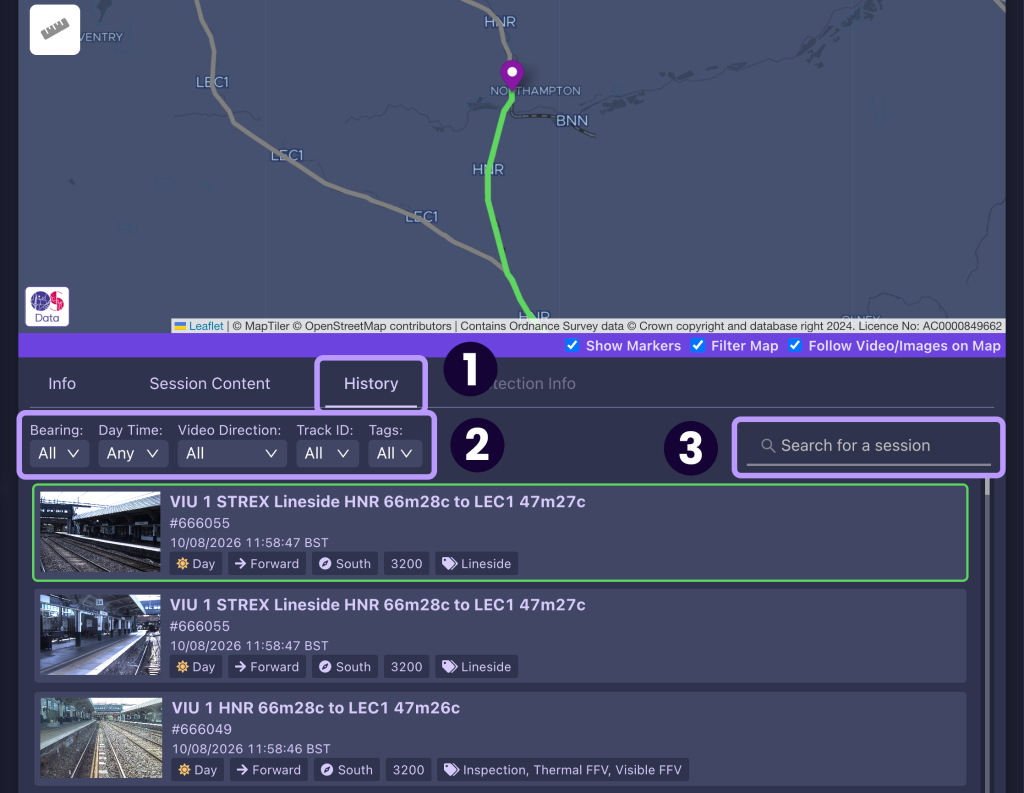Switch to the Info tab
Image resolution: width=1024 pixels, height=793 pixels.
click(x=62, y=383)
